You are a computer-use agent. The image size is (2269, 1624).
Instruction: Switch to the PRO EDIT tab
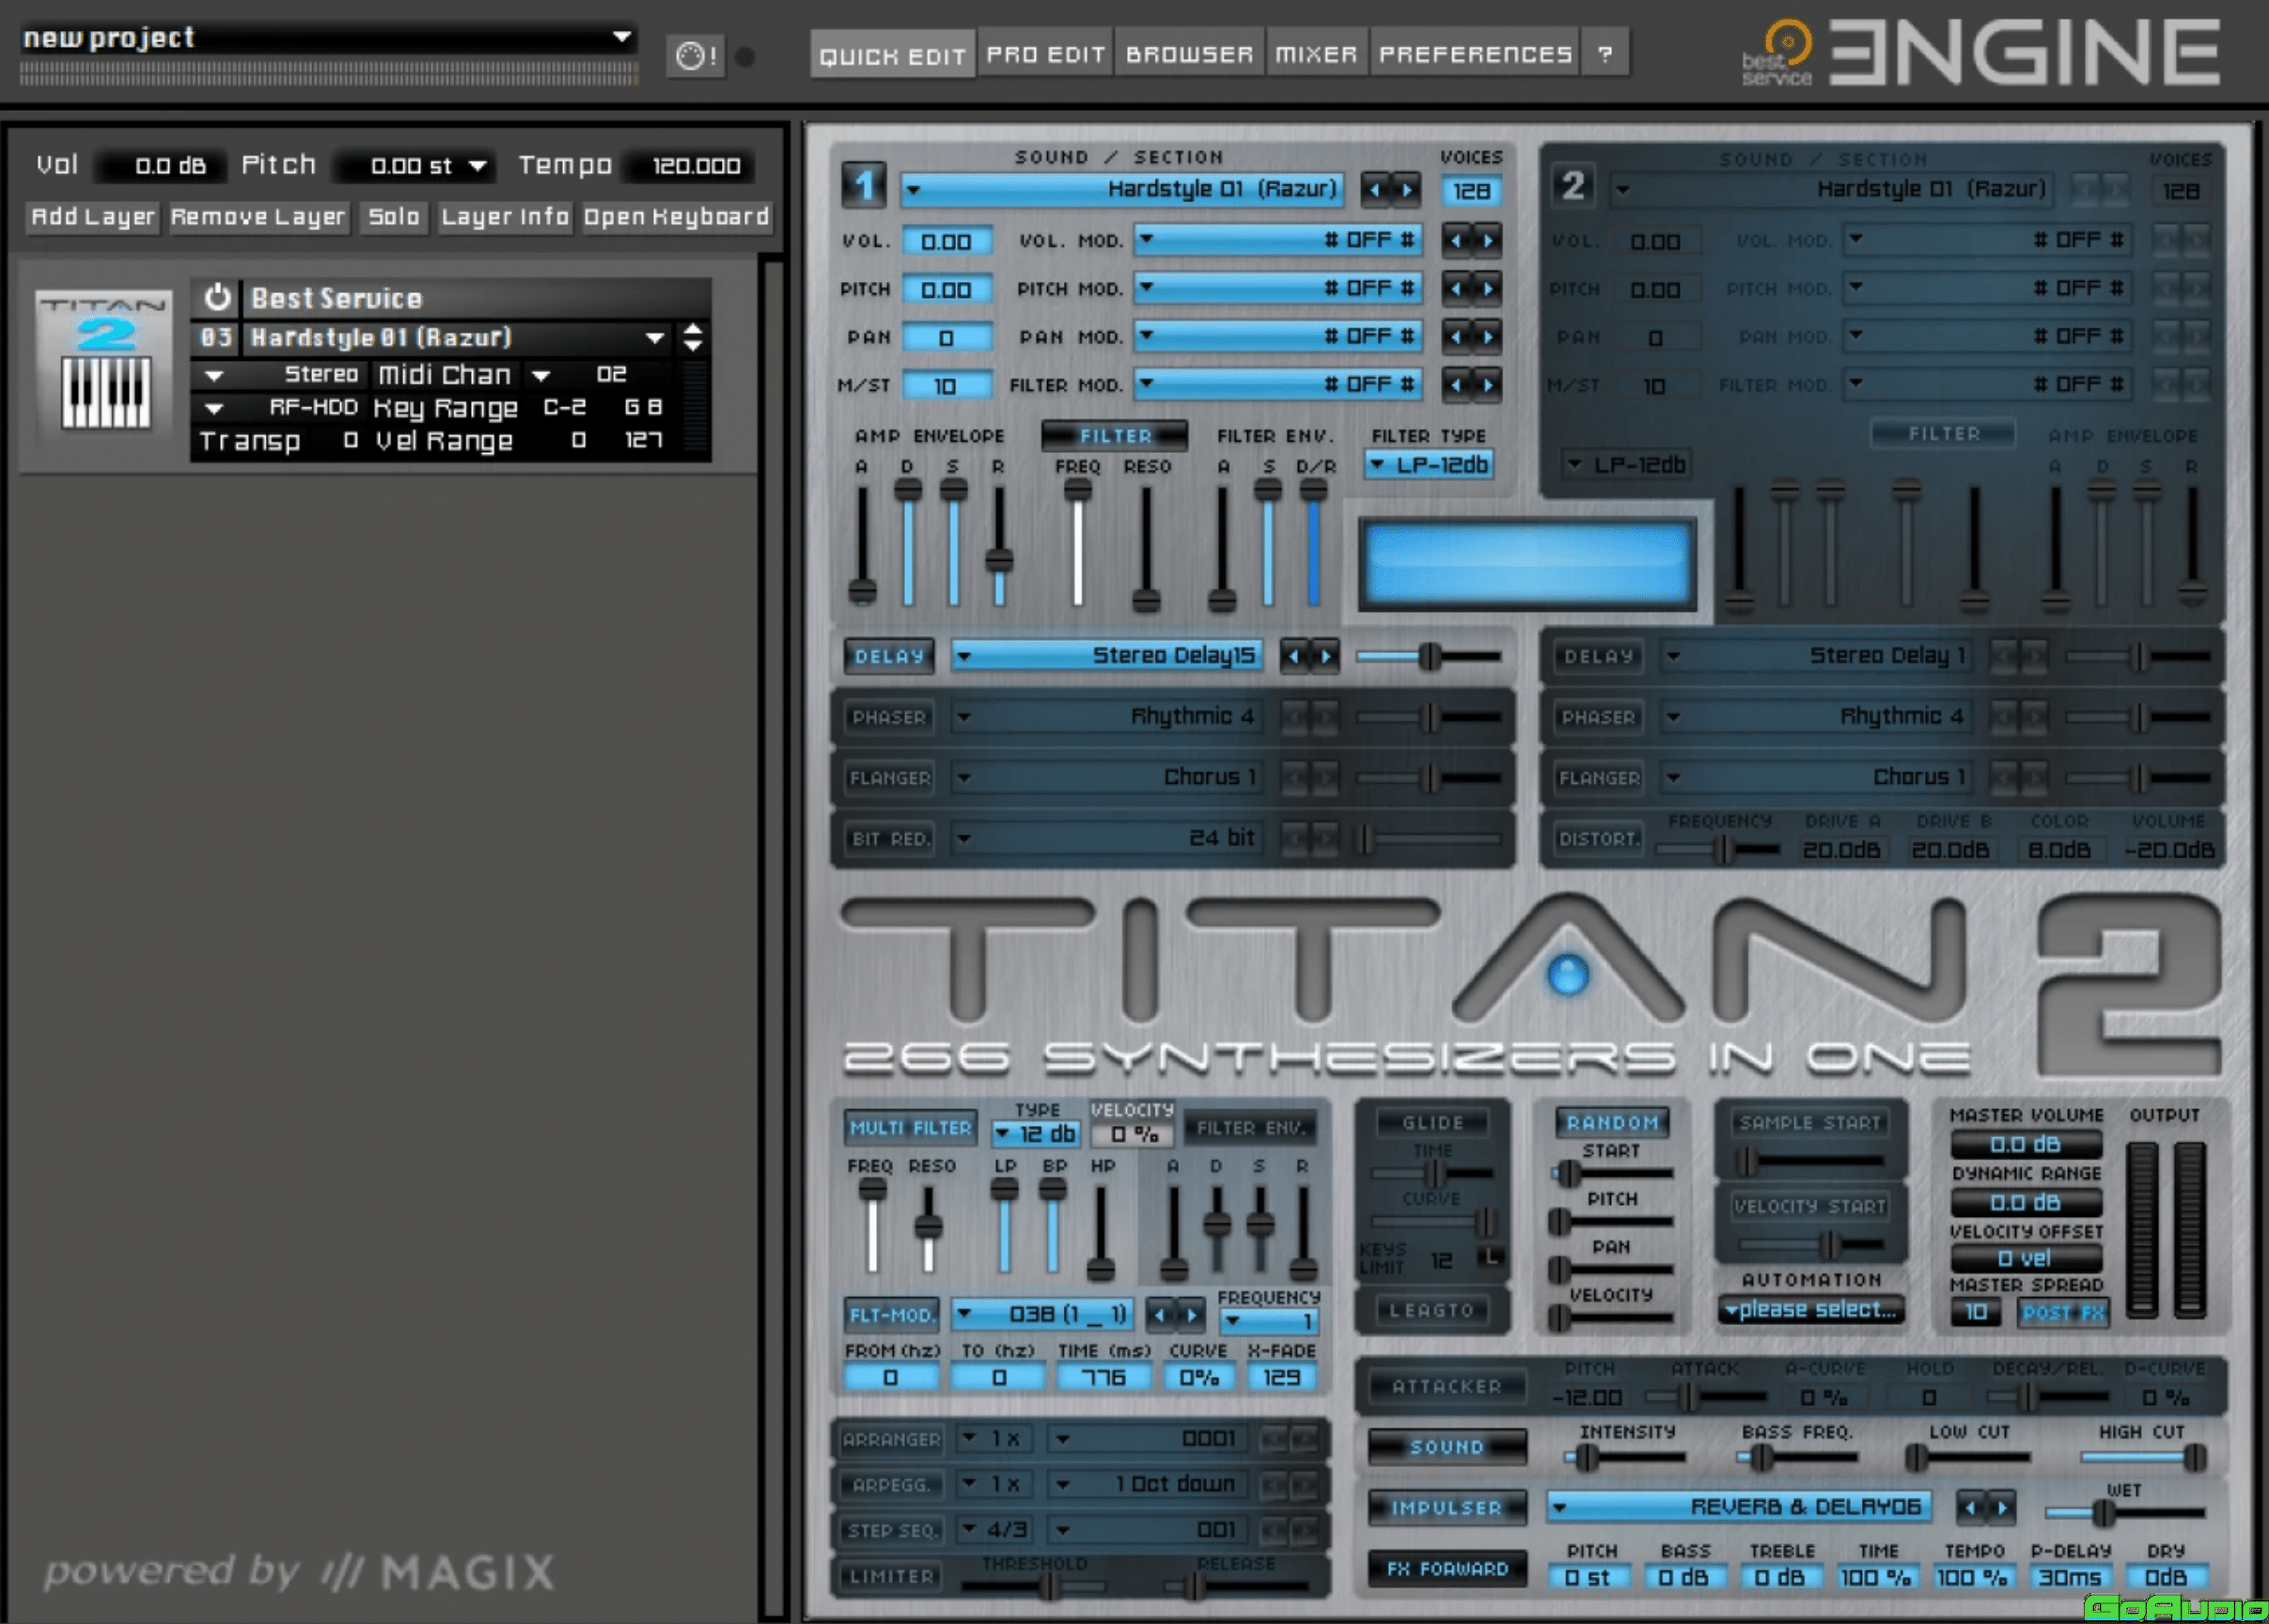[x=1045, y=55]
